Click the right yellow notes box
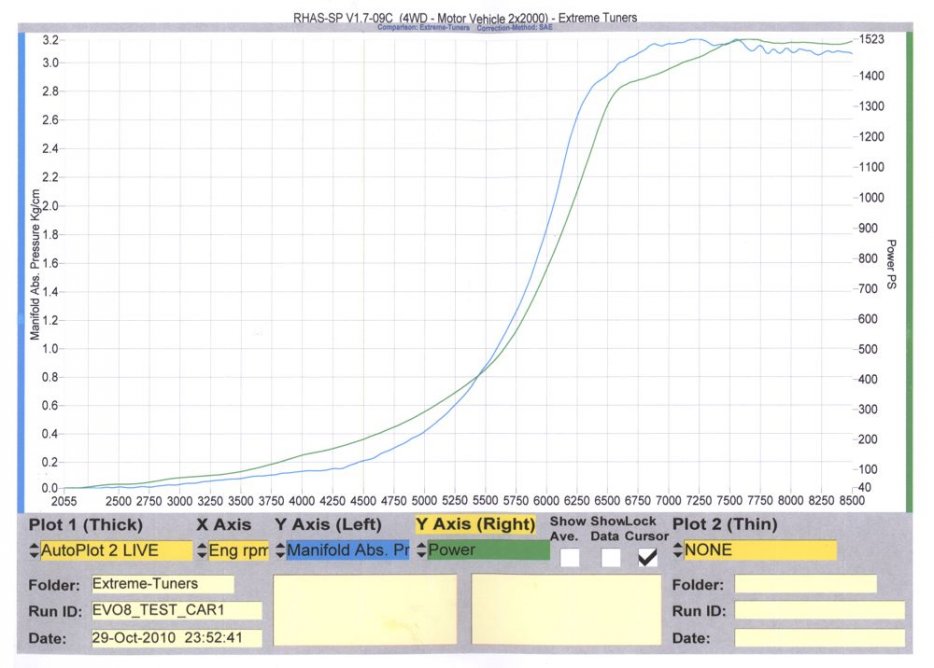The height and width of the screenshot is (668, 934). pyautogui.click(x=566, y=609)
